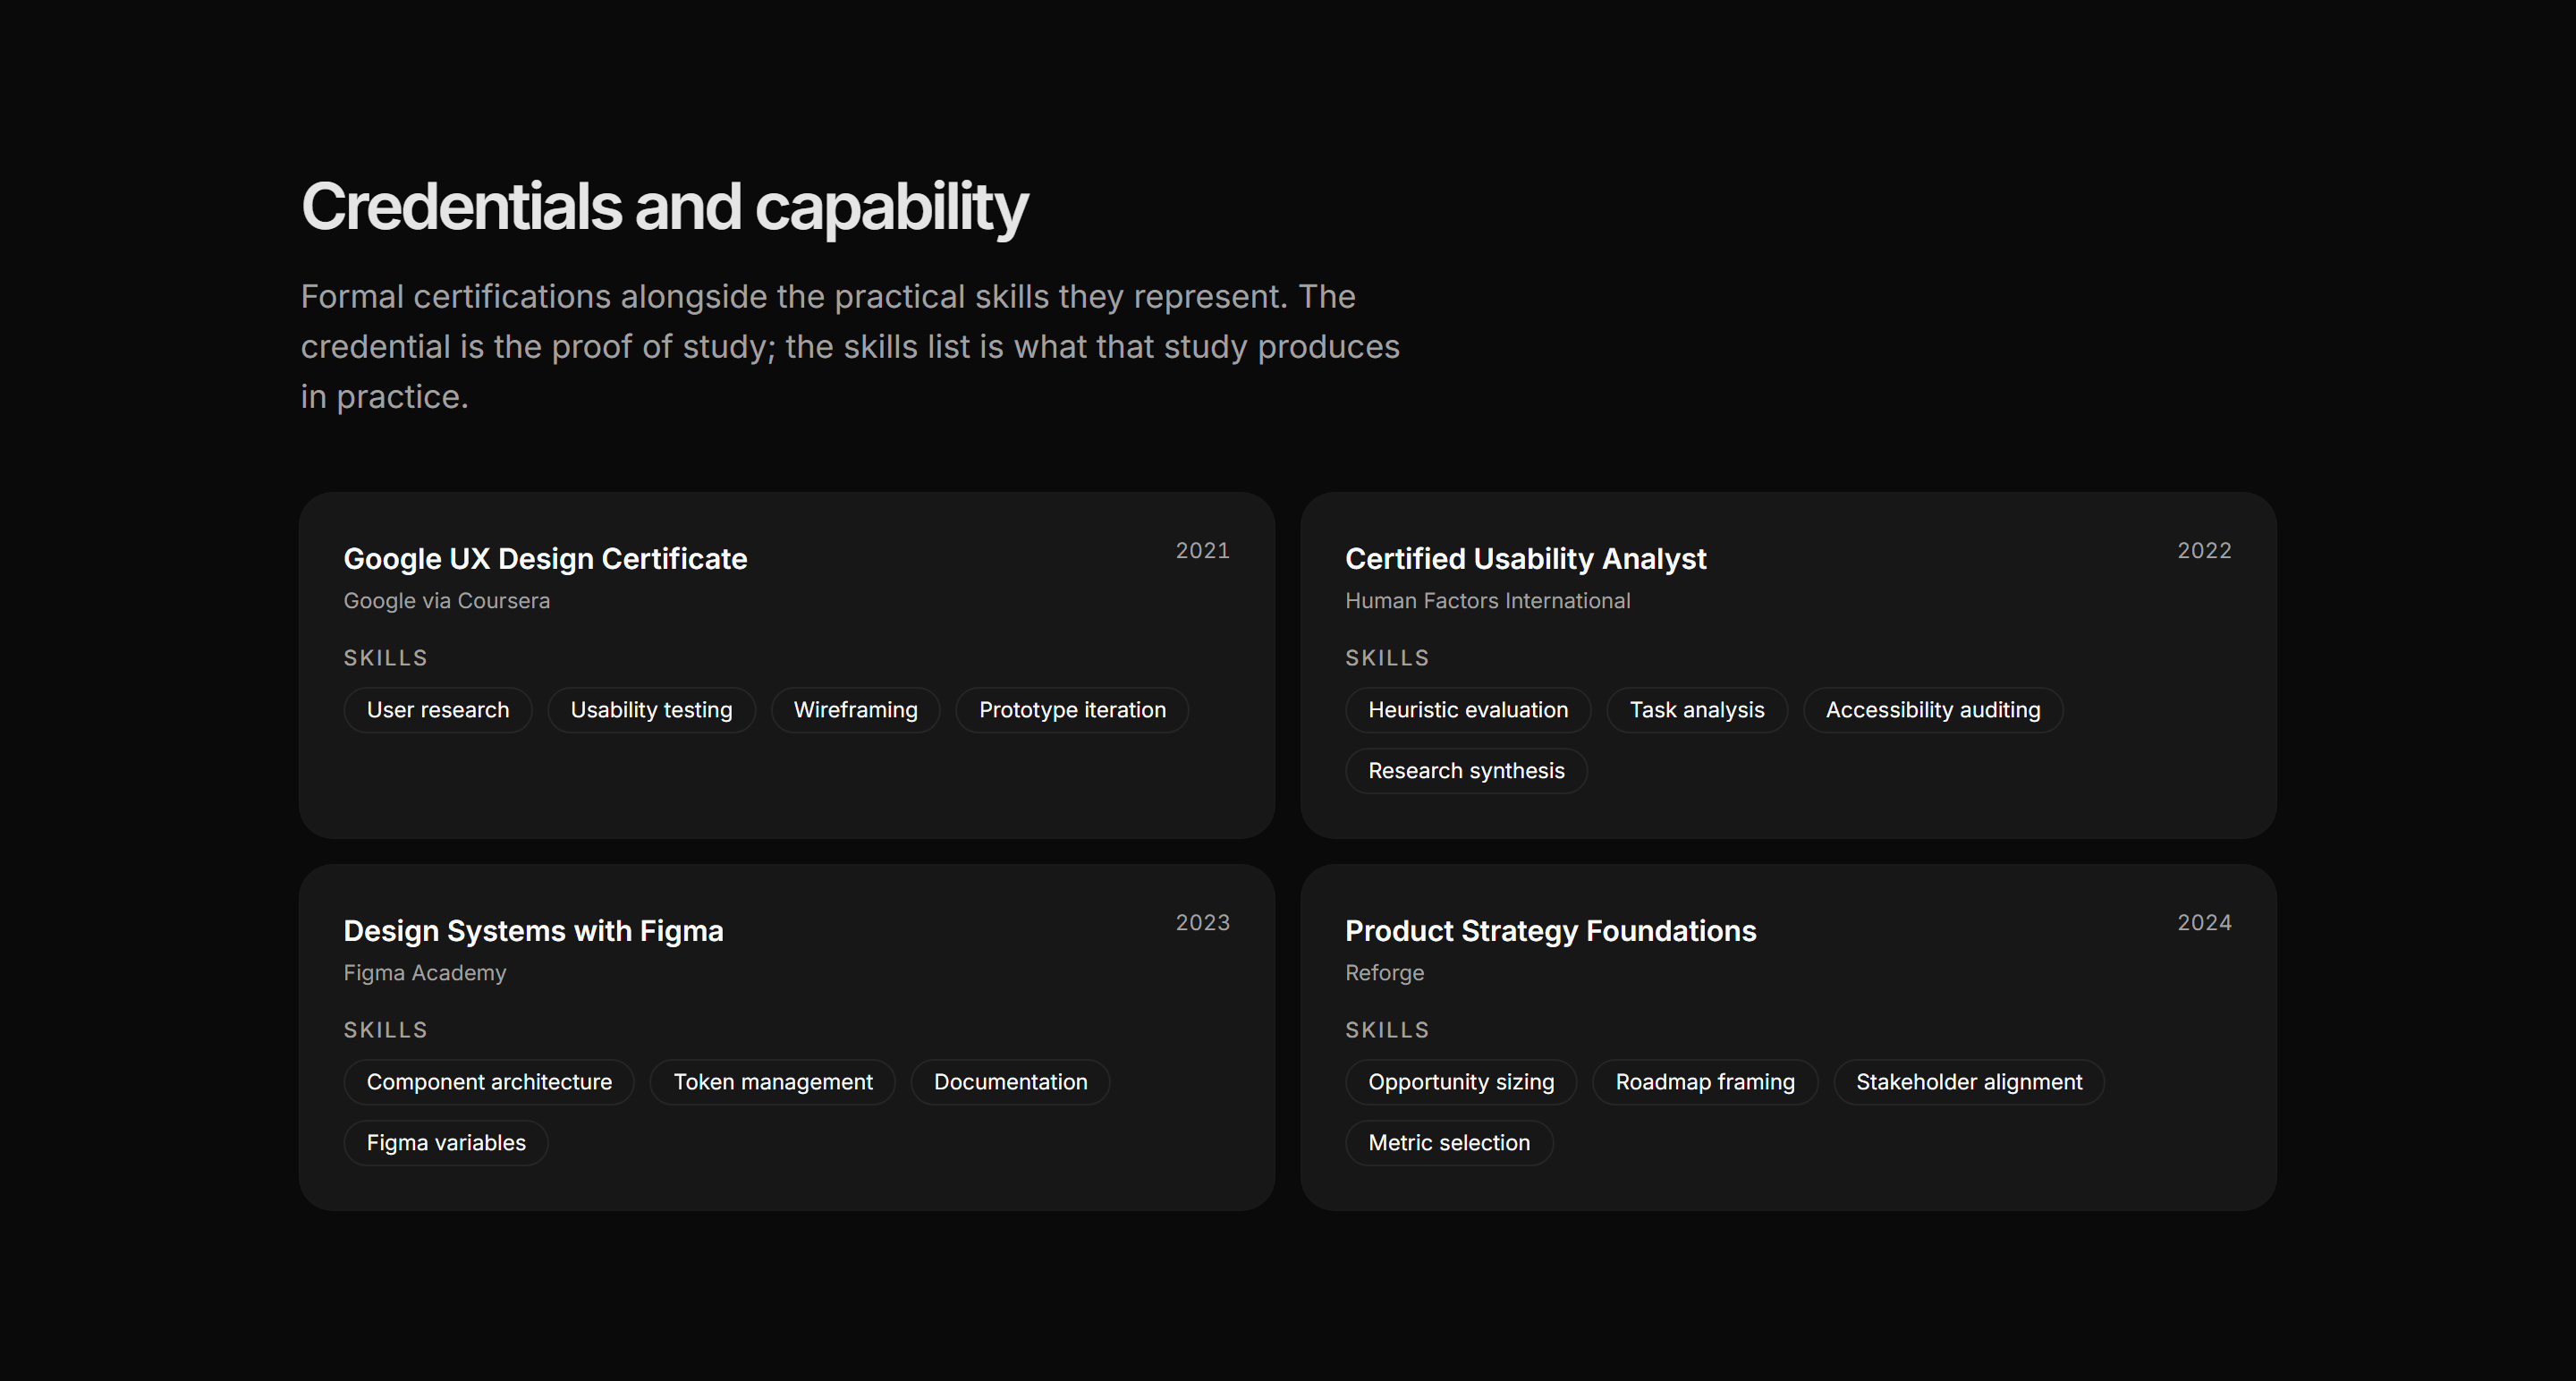This screenshot has height=1381, width=2576.
Task: Click SKILLS label in Product Strategy card
Action: pos(1387,1030)
